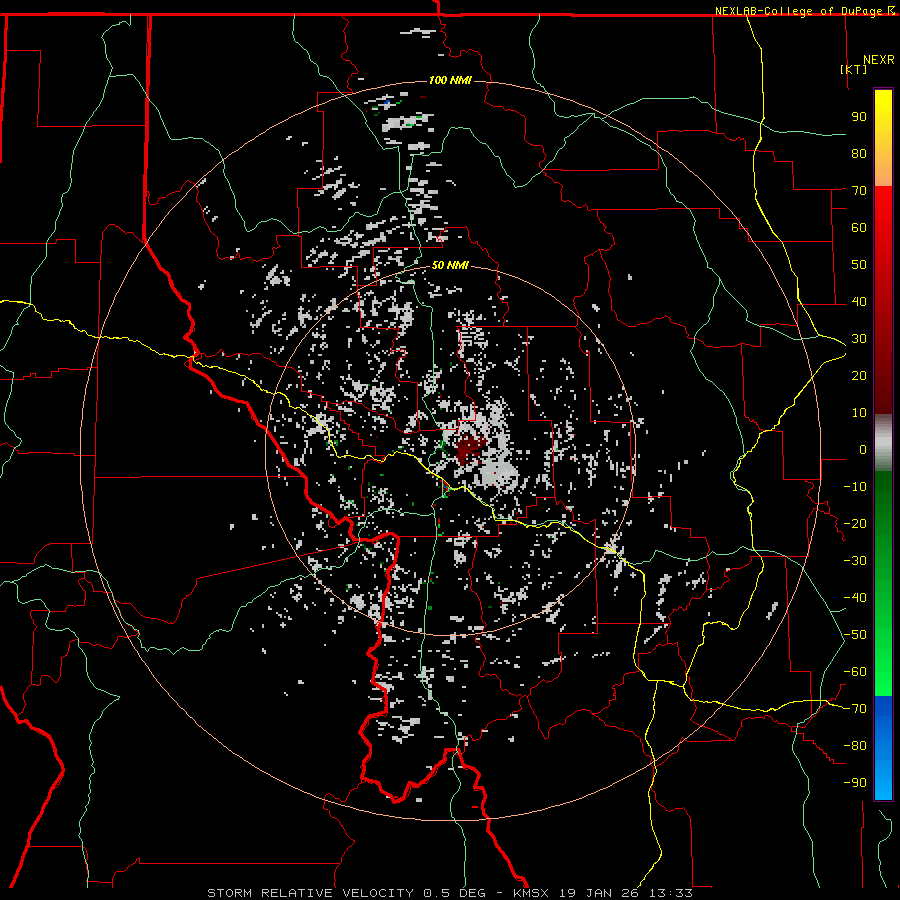The width and height of the screenshot is (900, 900).
Task: Click the positive 10 scale value
Action: [859, 413]
